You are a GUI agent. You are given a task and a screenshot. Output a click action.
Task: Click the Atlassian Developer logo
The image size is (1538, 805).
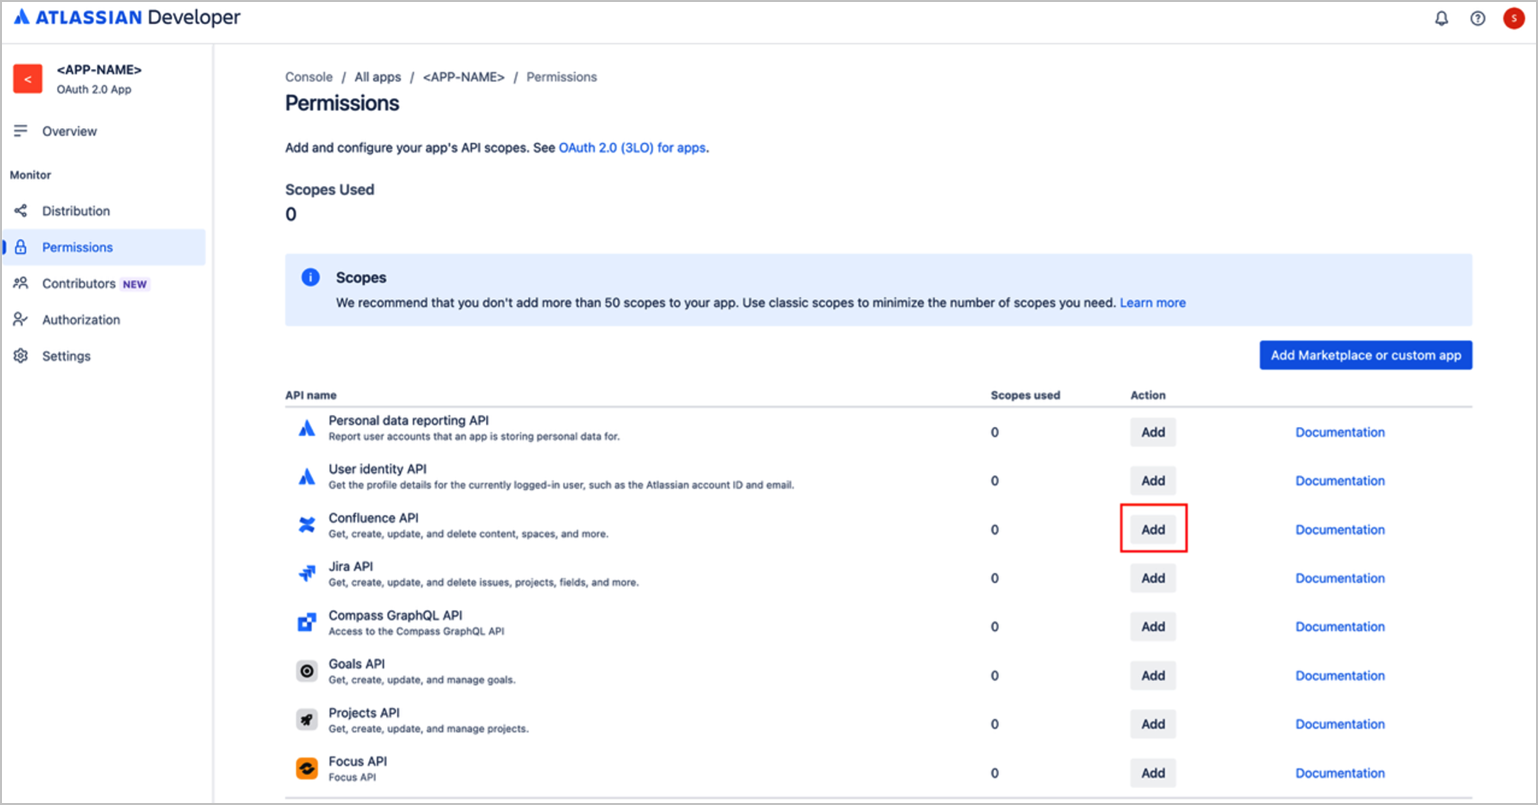click(127, 18)
